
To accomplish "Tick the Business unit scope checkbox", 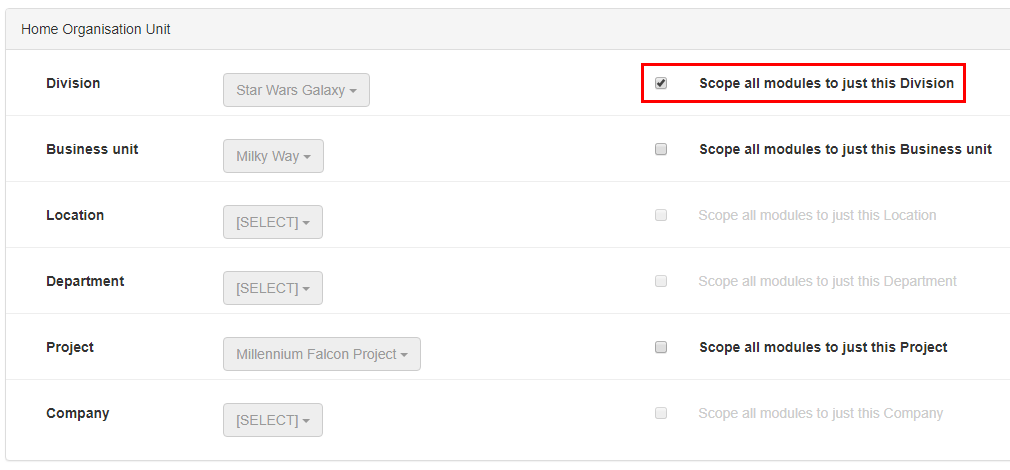I will pos(661,149).
